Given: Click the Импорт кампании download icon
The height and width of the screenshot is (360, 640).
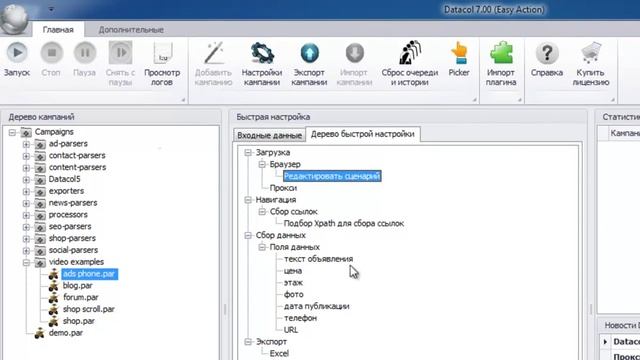Looking at the screenshot, I should tap(354, 53).
